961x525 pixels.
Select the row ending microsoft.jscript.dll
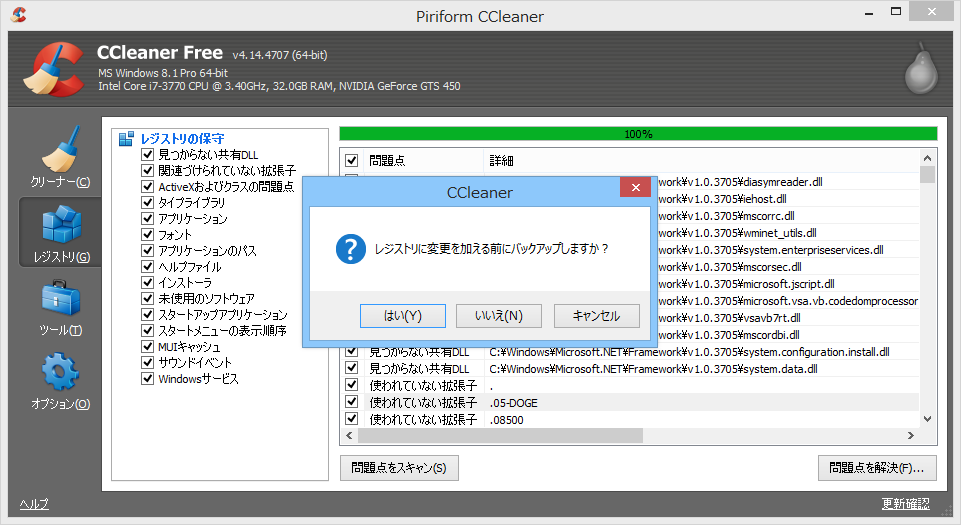(788, 284)
